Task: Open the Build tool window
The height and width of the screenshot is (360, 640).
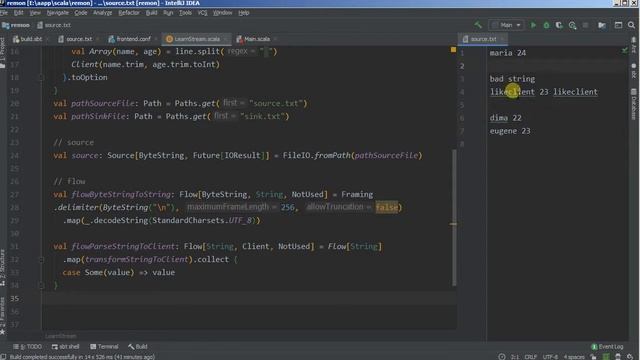Action: coord(138,347)
